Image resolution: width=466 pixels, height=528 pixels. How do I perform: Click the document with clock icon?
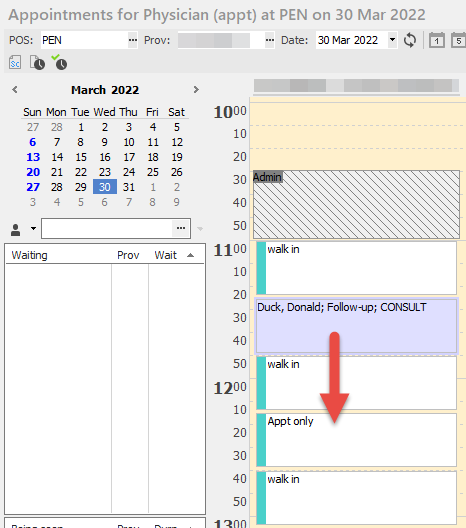coord(37,63)
